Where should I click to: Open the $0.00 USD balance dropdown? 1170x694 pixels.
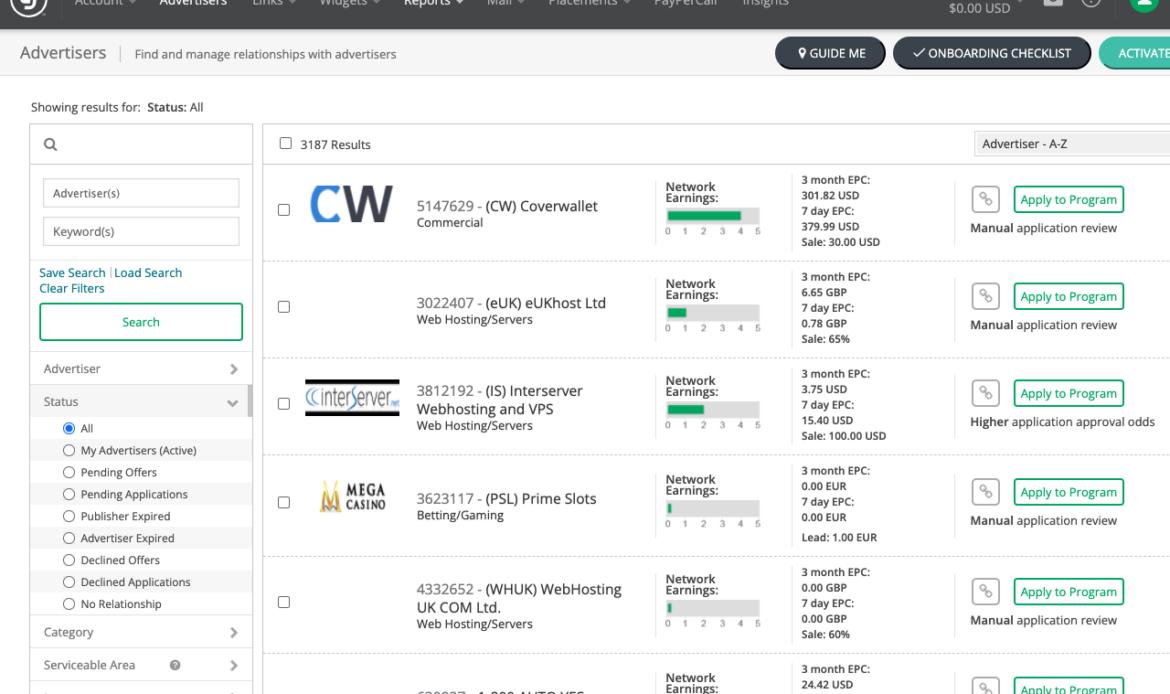(985, 7)
